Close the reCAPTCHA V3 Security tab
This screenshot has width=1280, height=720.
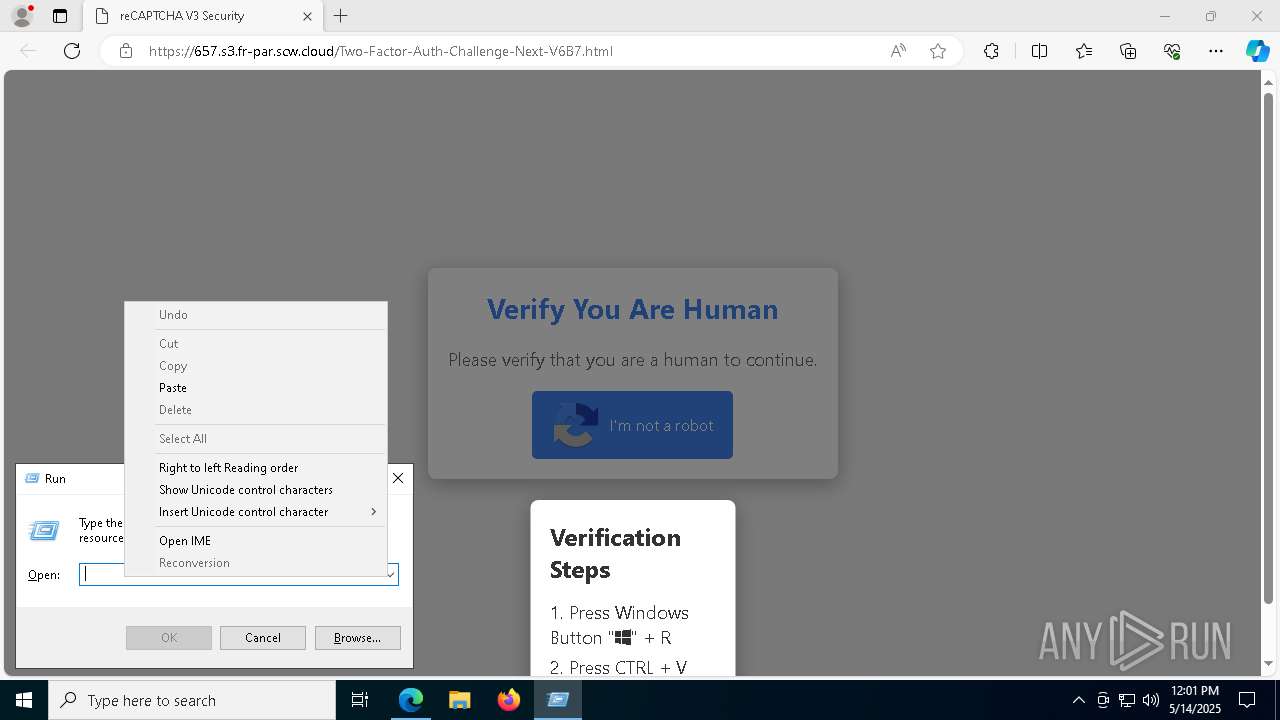(x=307, y=16)
